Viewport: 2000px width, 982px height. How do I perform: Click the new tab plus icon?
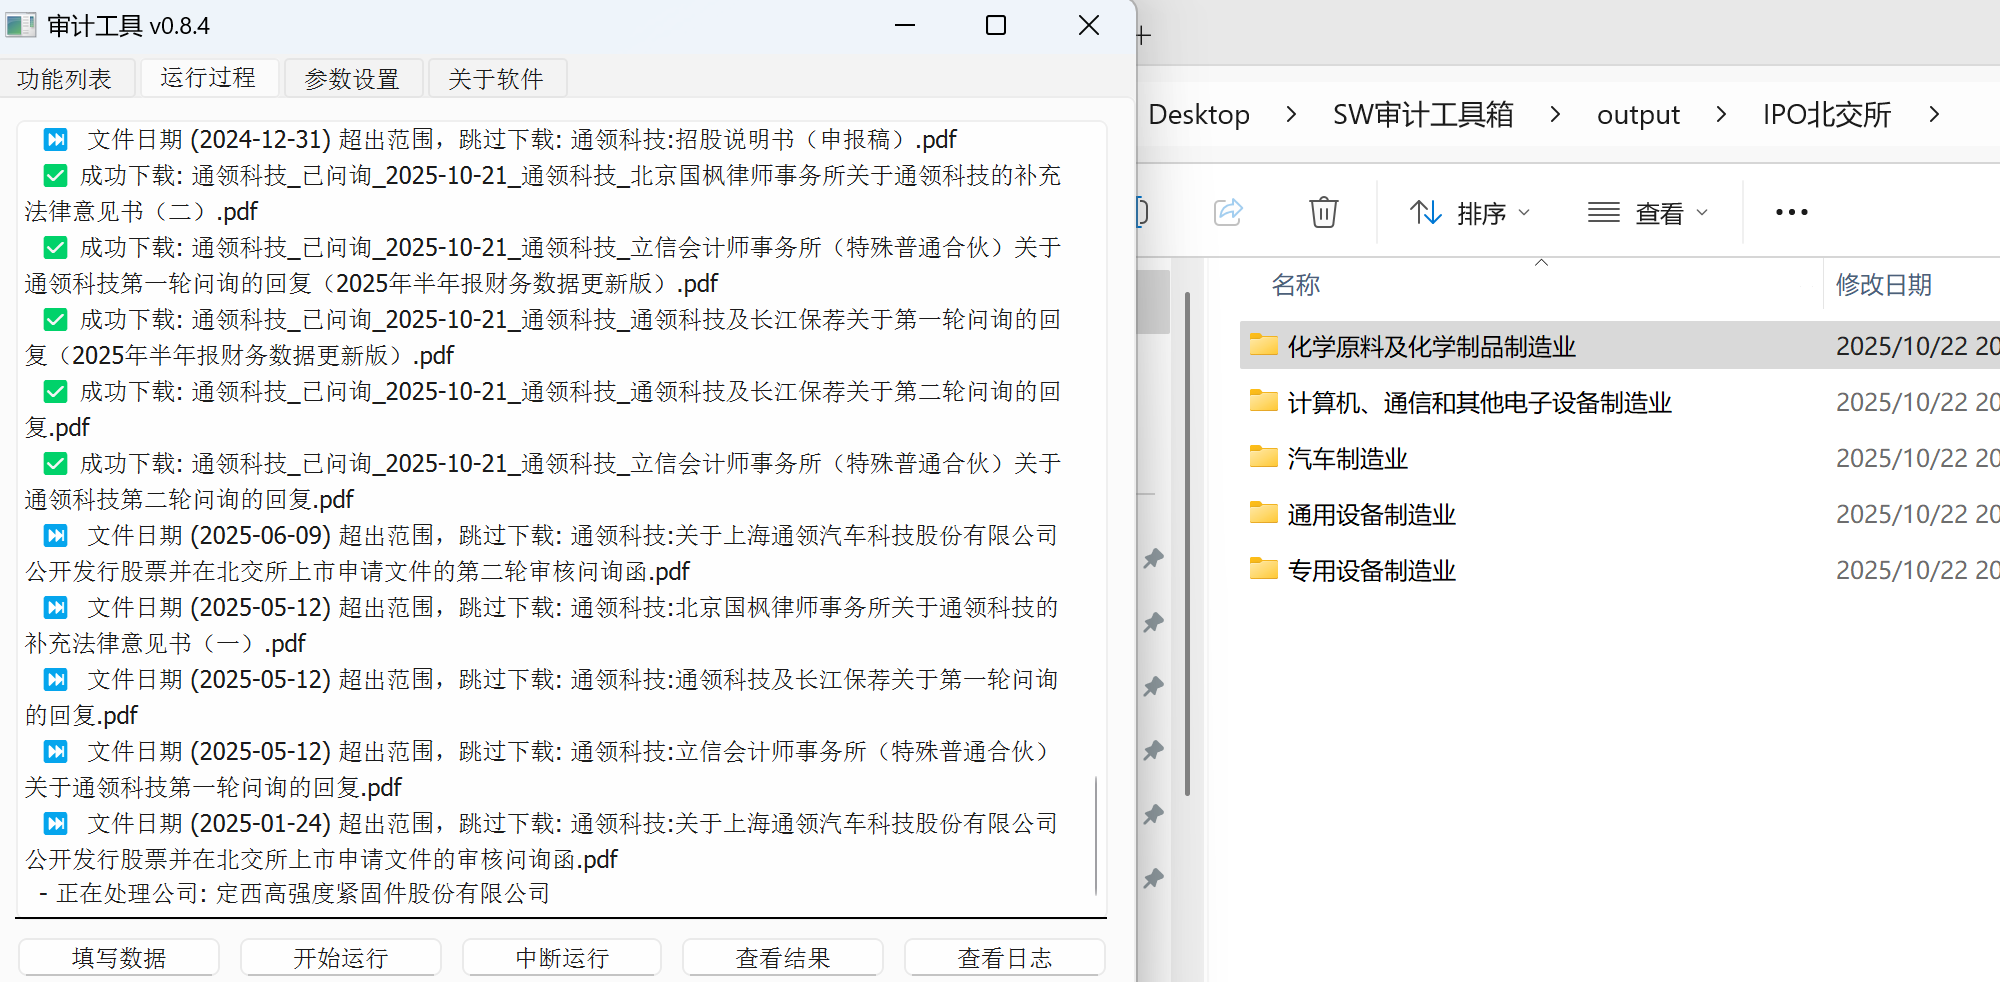click(x=1144, y=36)
